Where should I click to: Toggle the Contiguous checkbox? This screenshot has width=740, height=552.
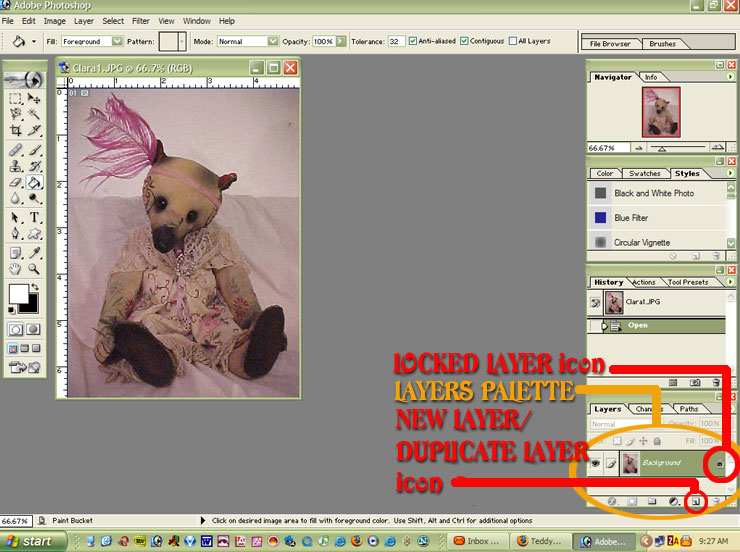tap(467, 42)
